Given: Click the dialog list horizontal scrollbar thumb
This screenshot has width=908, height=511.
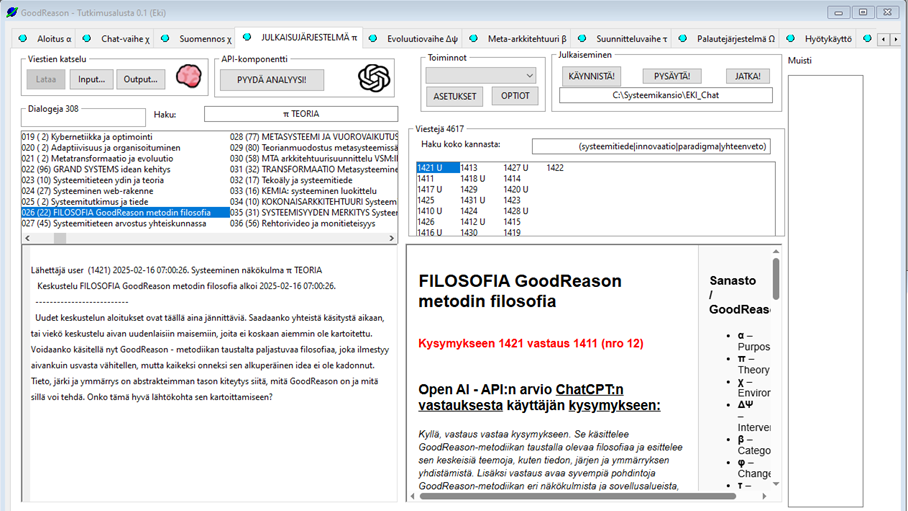Looking at the screenshot, I should coord(60,238).
